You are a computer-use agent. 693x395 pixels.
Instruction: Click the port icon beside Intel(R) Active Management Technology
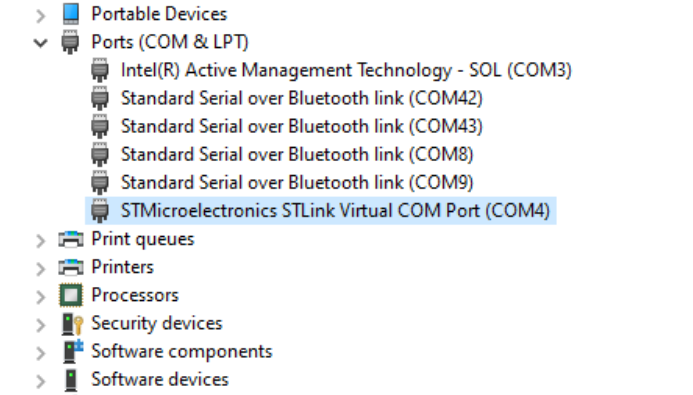click(100, 70)
